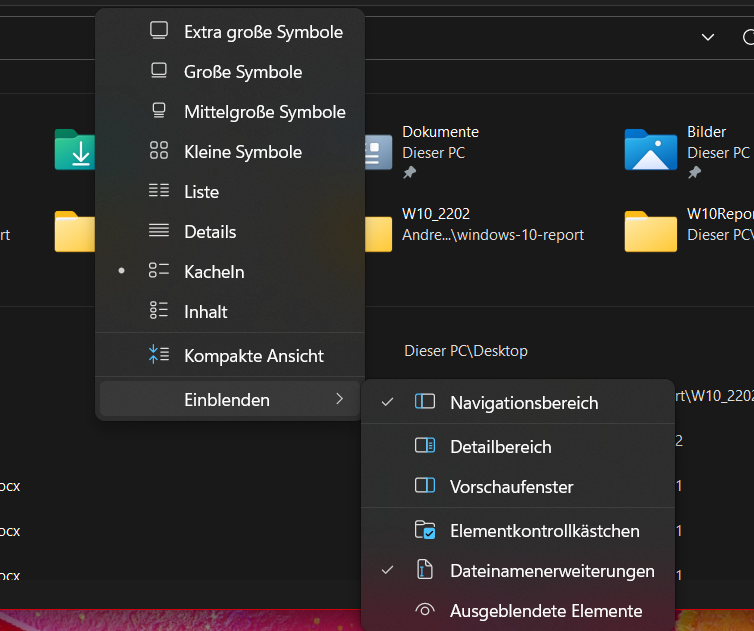Click the Kompakte Ansicht arrows icon

coord(159,354)
